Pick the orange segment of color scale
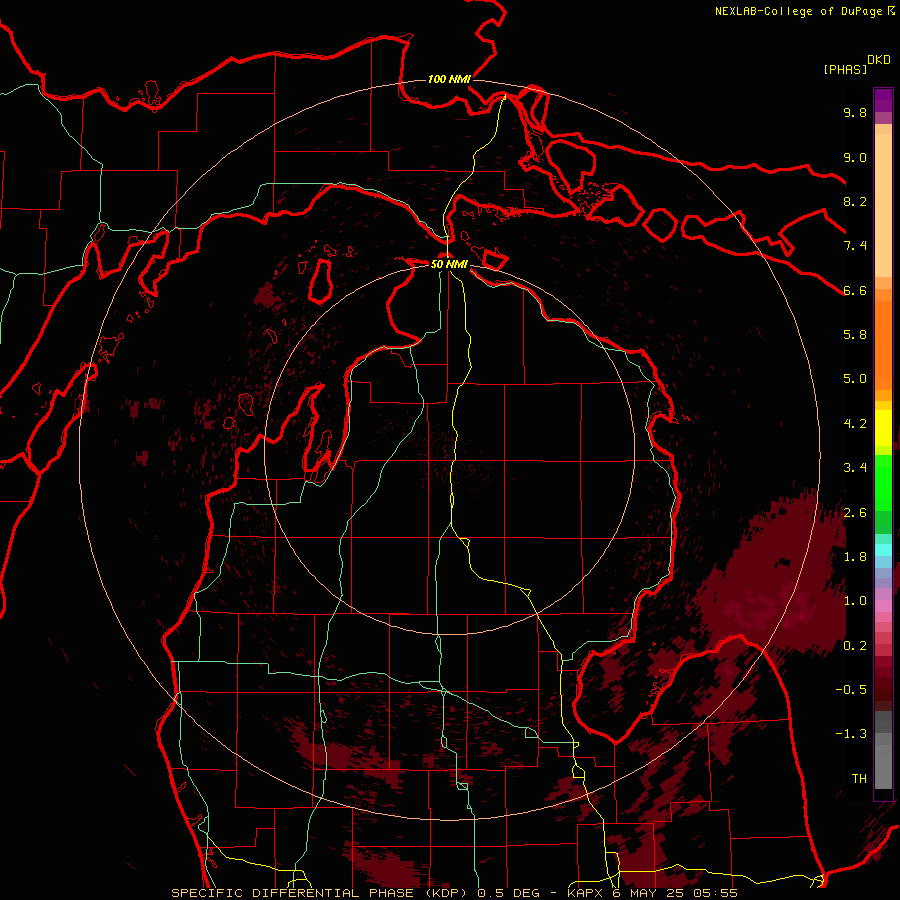Viewport: 900px width, 900px height. (x=883, y=344)
